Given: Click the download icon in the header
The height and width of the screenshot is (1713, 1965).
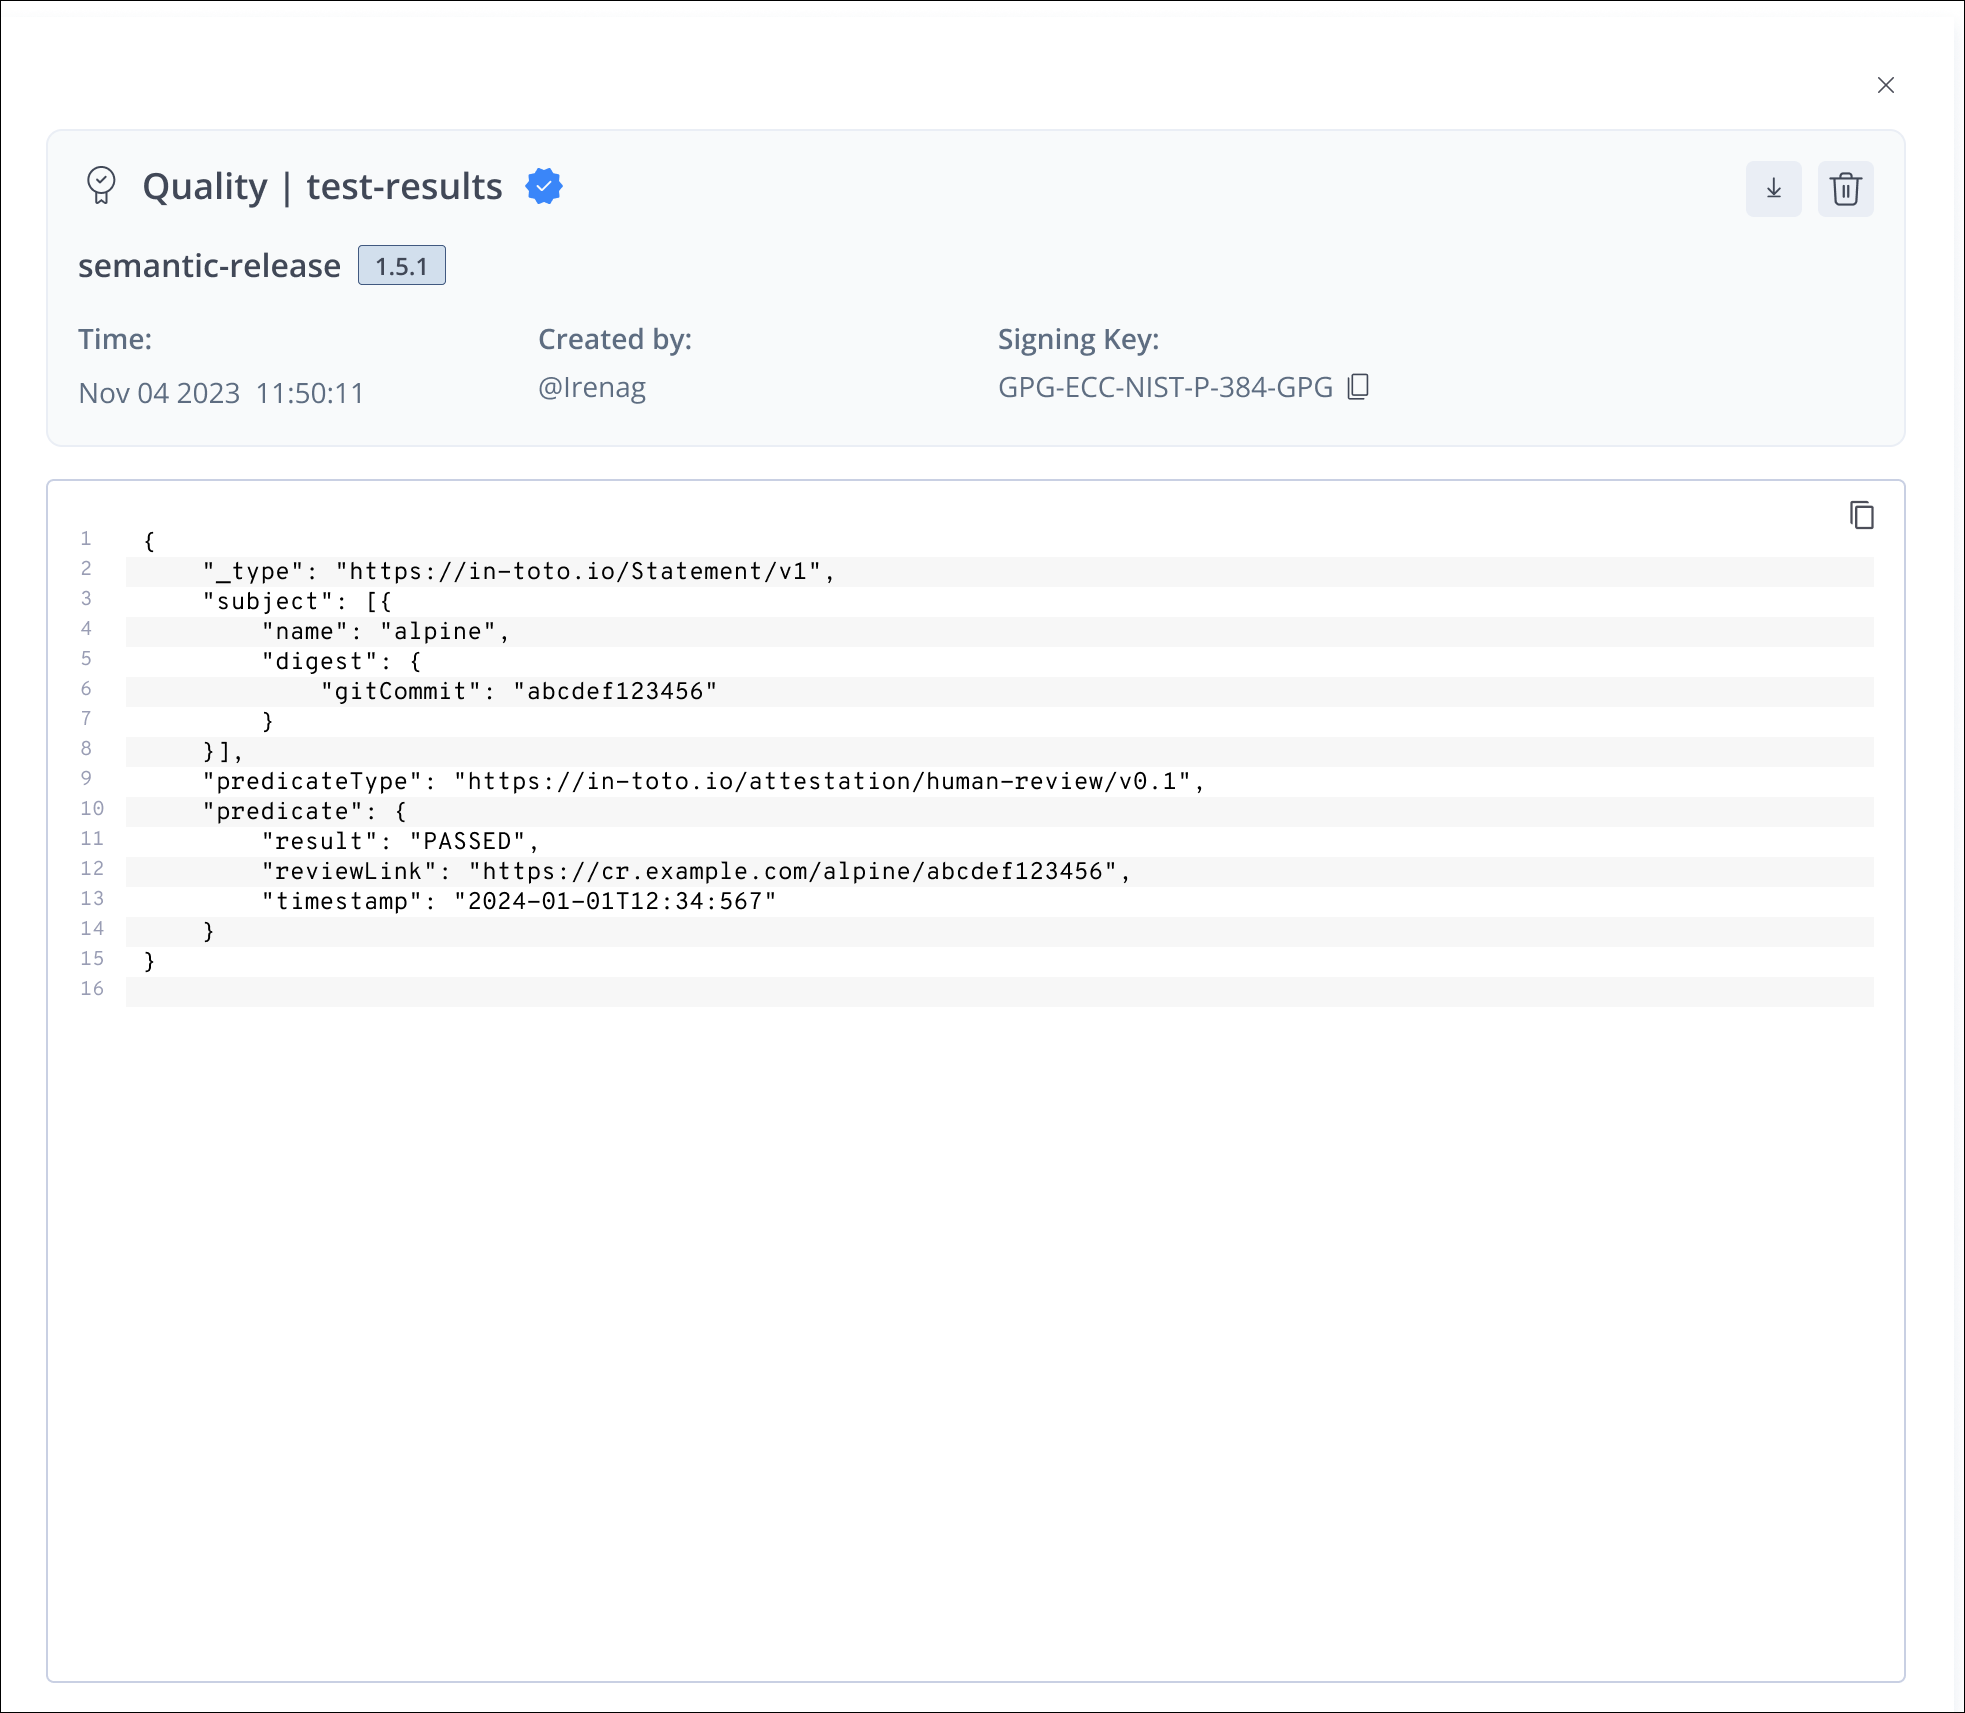Looking at the screenshot, I should (1773, 188).
